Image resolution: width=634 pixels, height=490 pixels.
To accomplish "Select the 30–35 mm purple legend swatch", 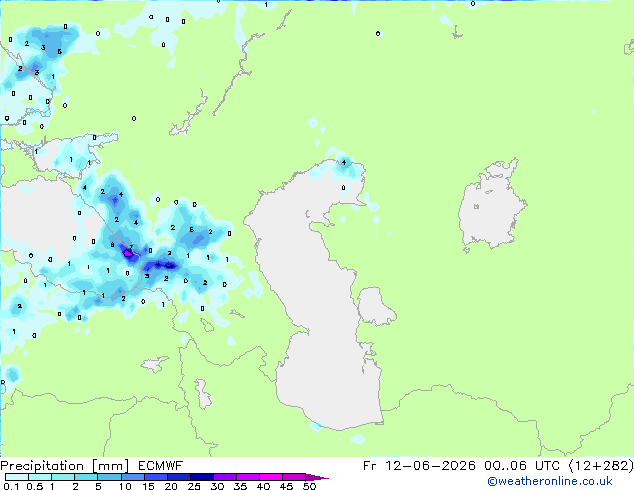I will click(225, 477).
